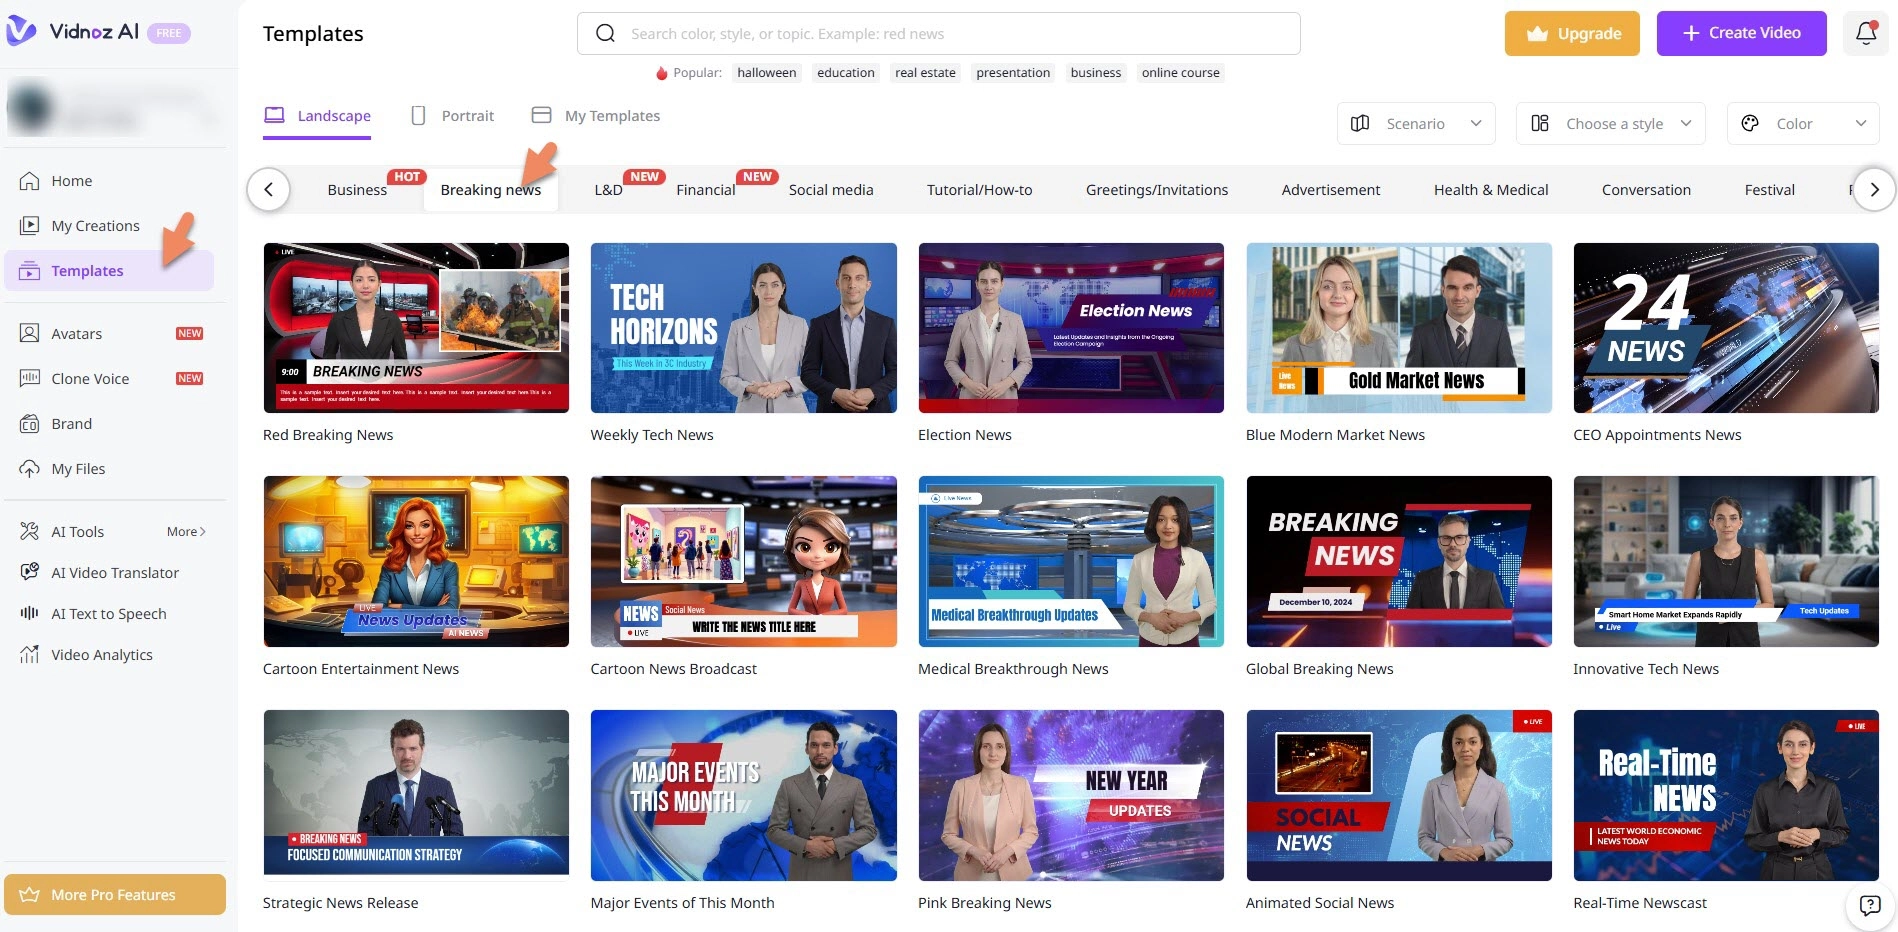Open the notifications bell
1898x932 pixels.
tap(1865, 32)
